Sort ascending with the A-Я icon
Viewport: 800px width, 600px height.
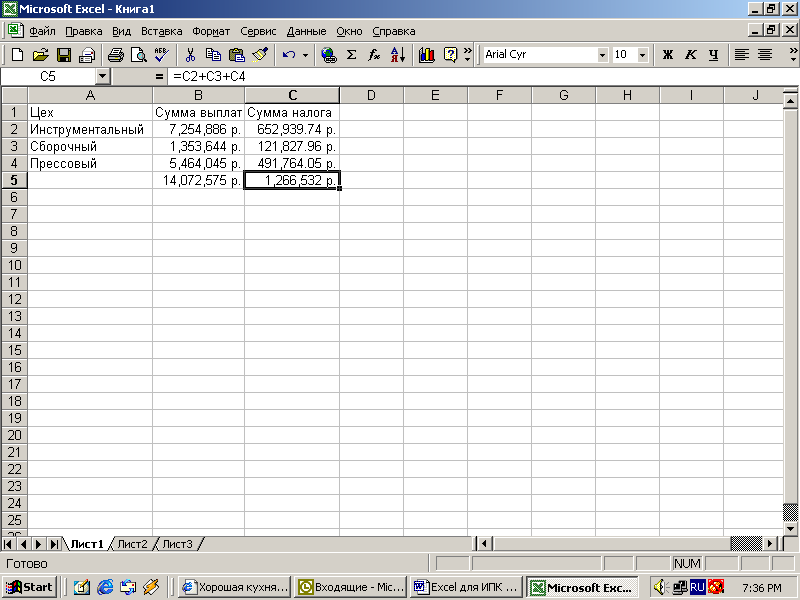coord(397,55)
